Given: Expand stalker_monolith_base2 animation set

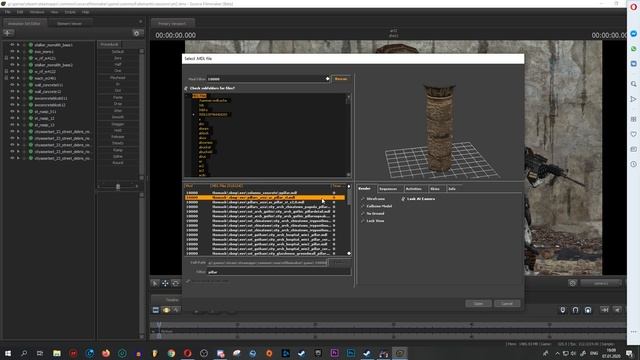Looking at the screenshot, I should pyautogui.click(x=18, y=65).
